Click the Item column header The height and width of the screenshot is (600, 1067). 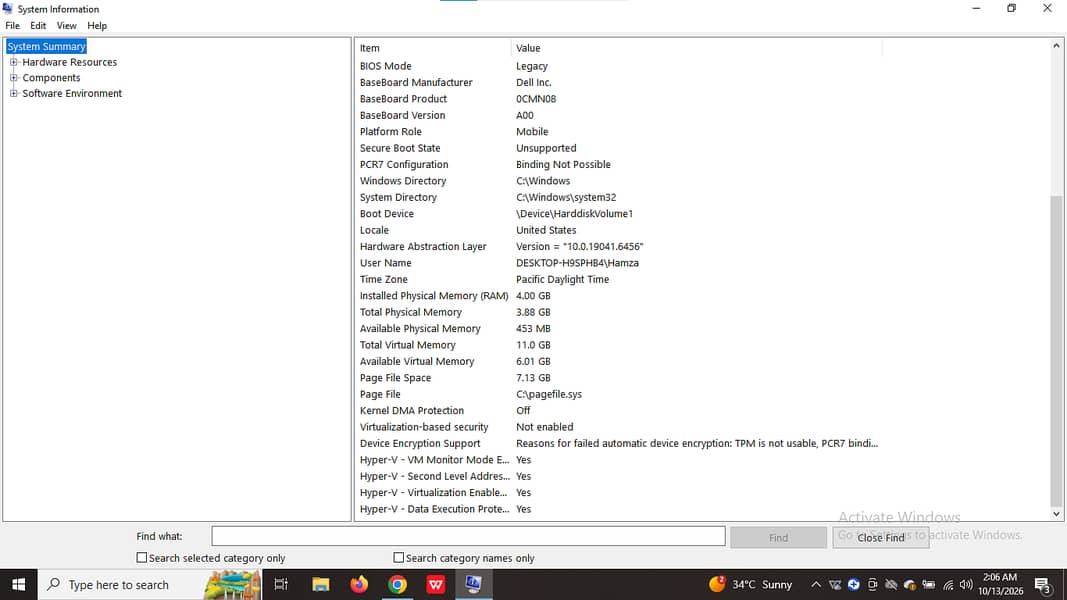(x=433, y=48)
